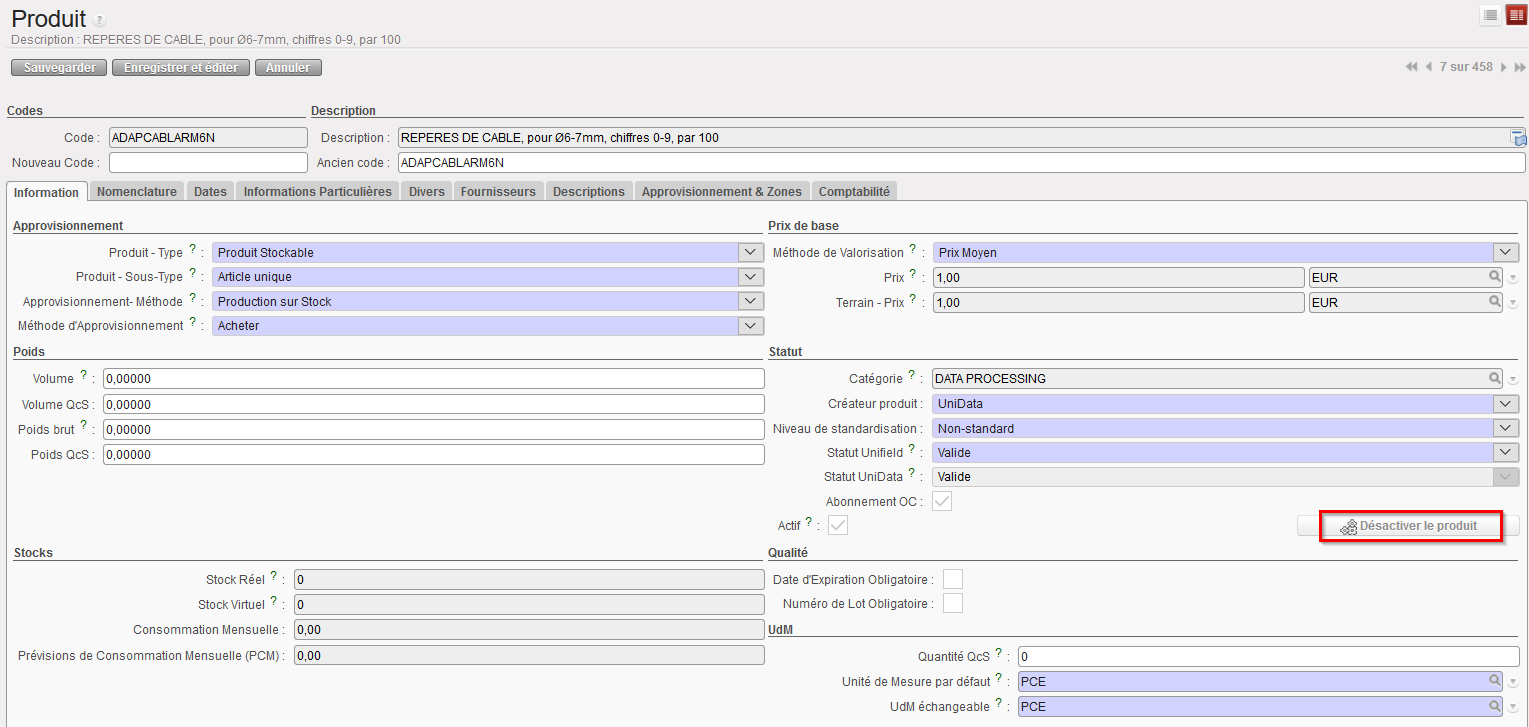Viewport: 1529px width, 727px height.
Task: Switch to the Fournisseurs tab
Action: point(498,191)
